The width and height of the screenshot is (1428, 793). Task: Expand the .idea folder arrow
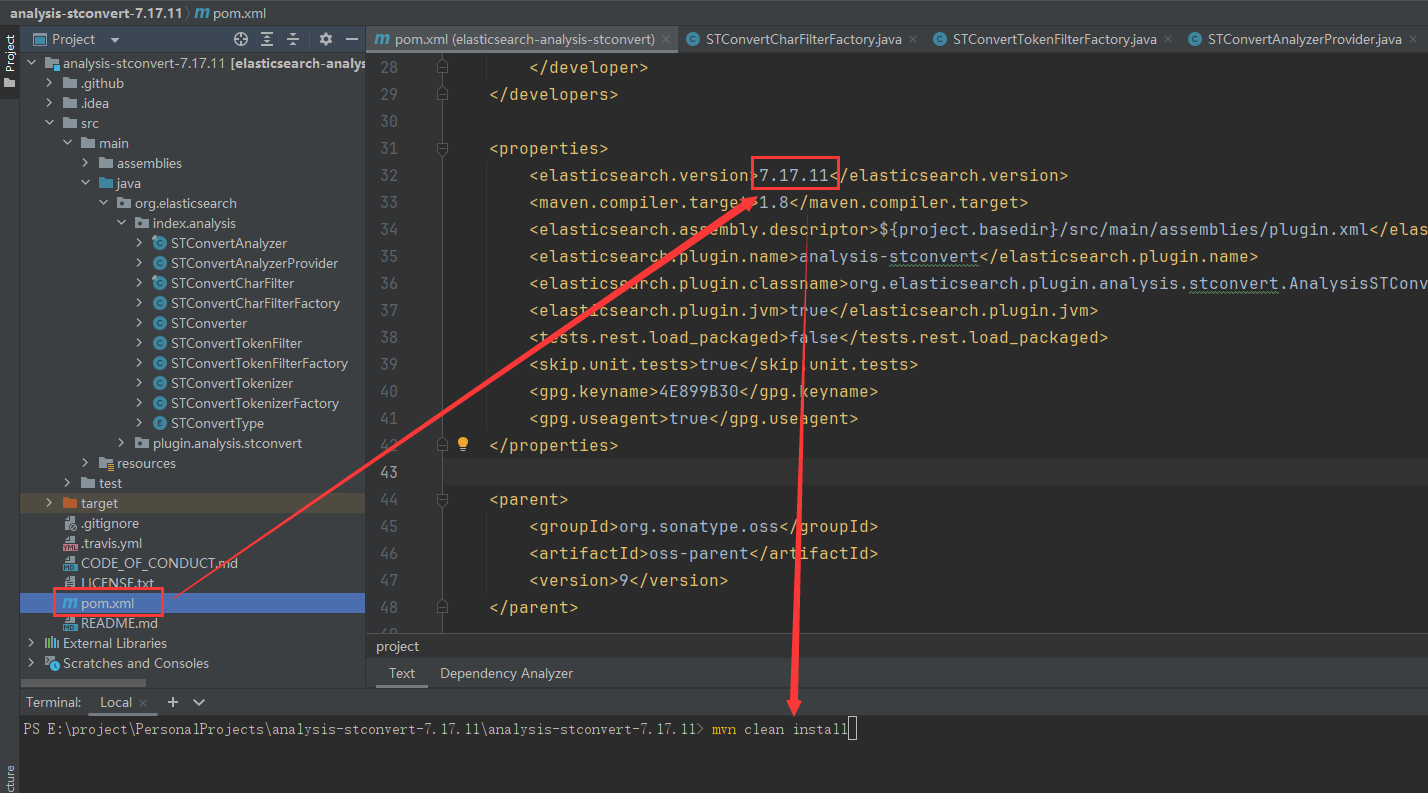click(49, 103)
